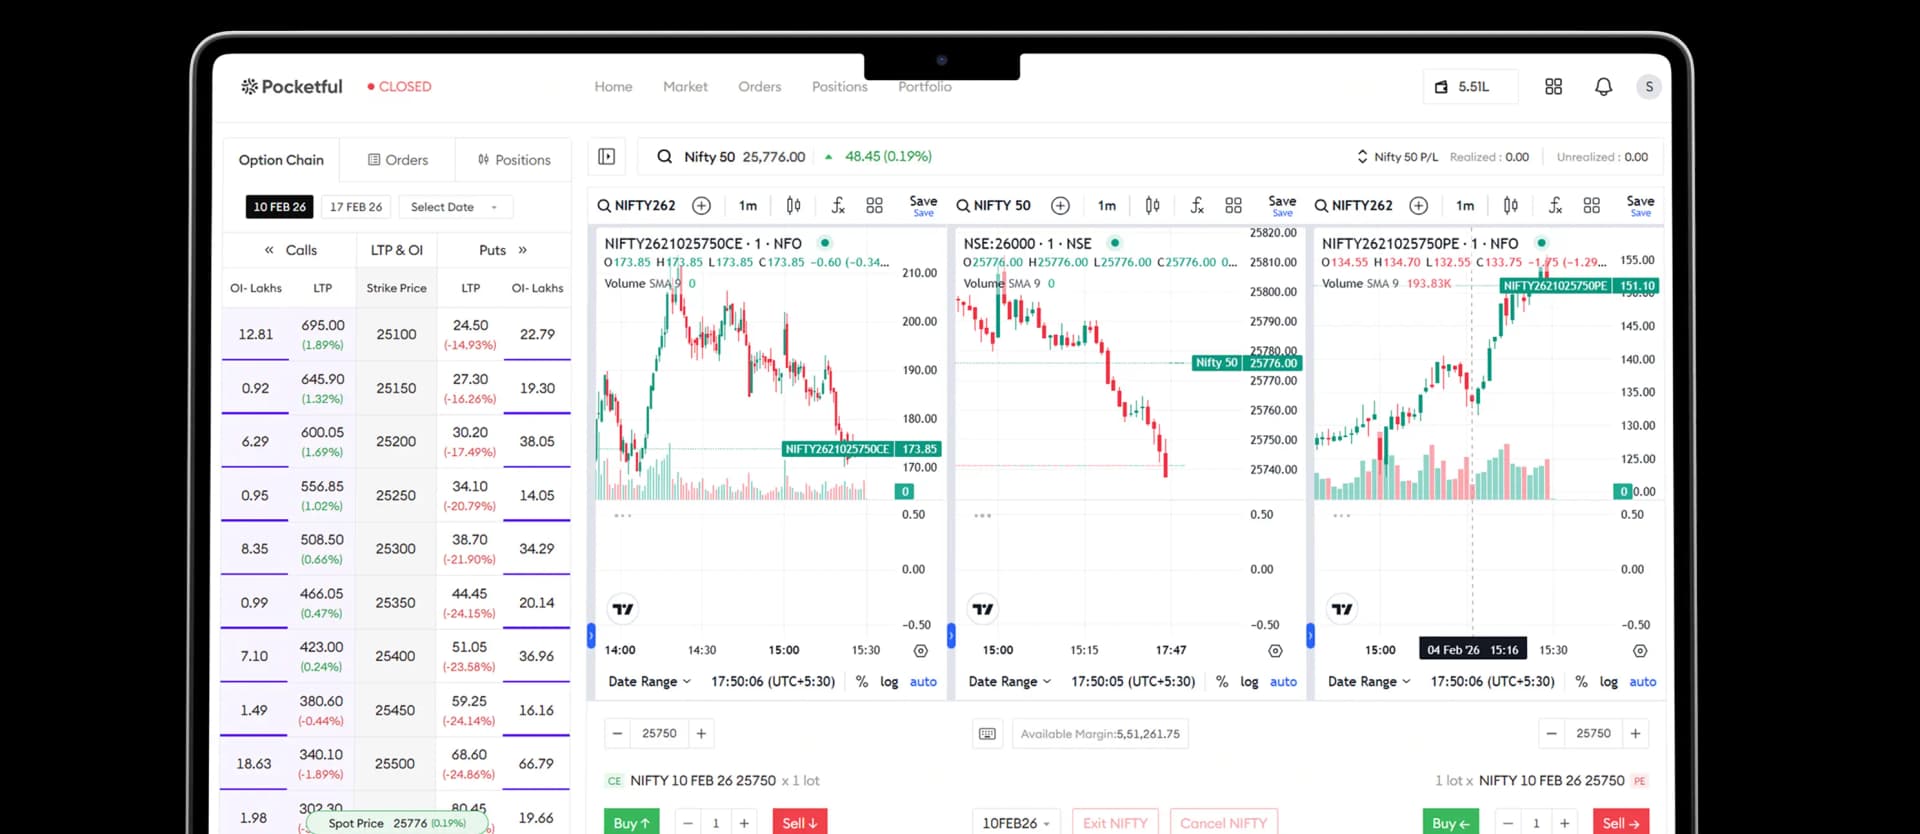Toggle log scale on NIFTY 50 chart
This screenshot has height=834, width=1920.
pos(1249,682)
